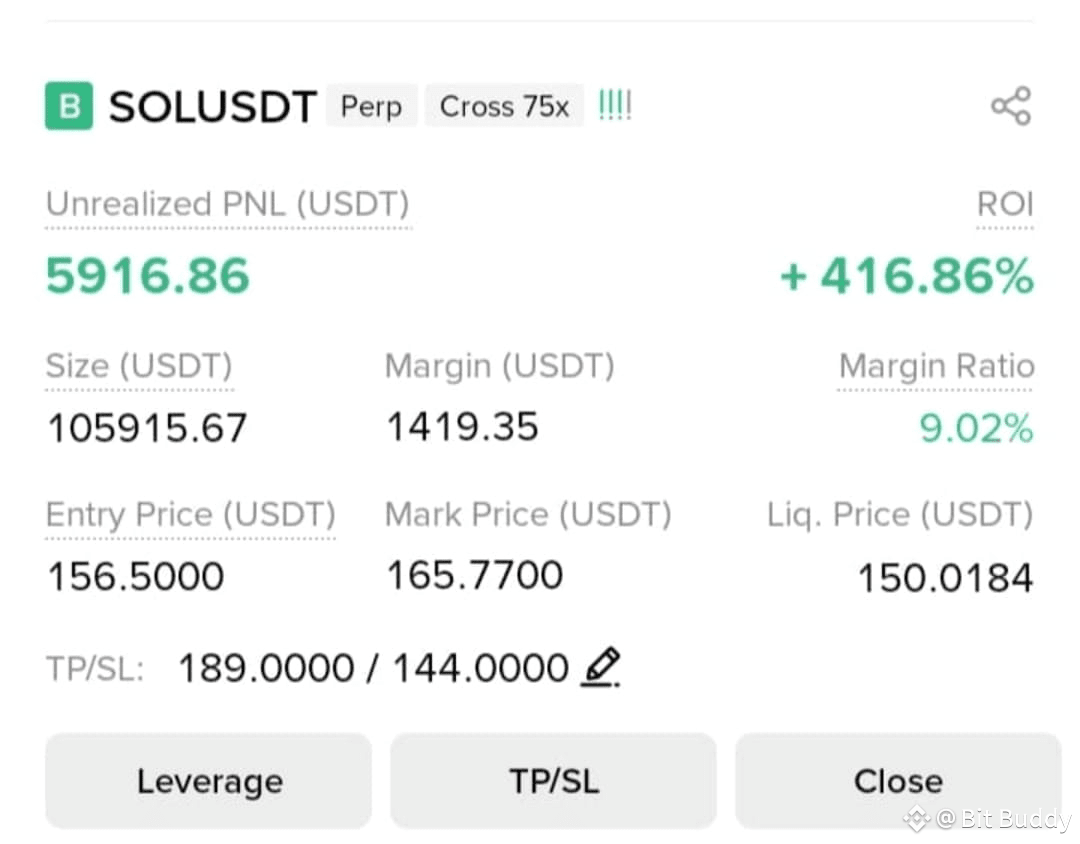Click the +416.86% ROI value

906,276
